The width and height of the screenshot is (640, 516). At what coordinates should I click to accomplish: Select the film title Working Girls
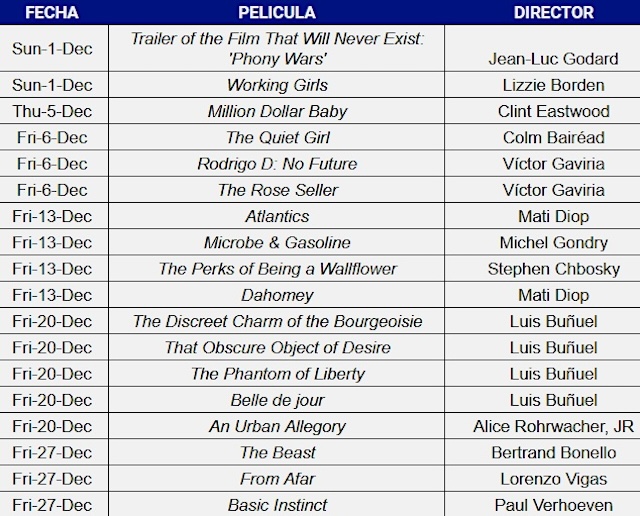point(277,85)
